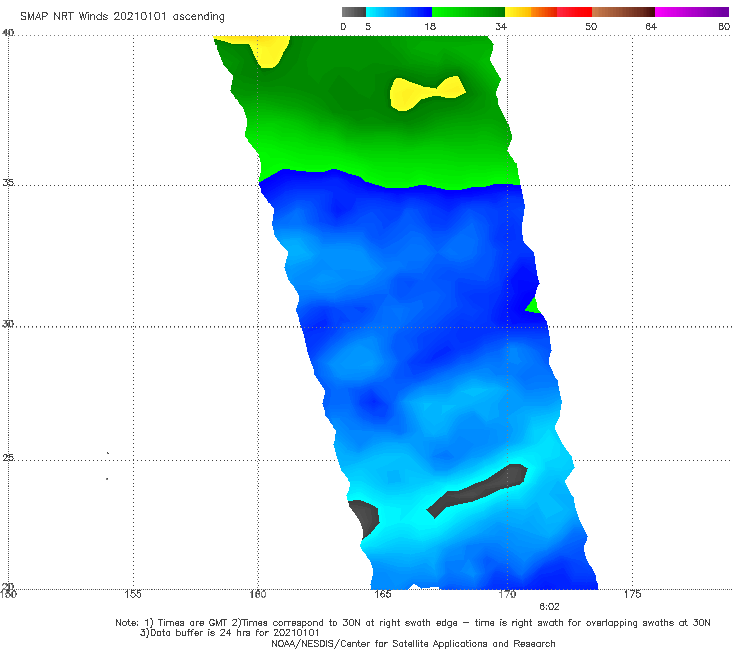
Task: Click the 'NOAA/NESDIS/Center for Satellite Applications' credit
Action: click(413, 643)
